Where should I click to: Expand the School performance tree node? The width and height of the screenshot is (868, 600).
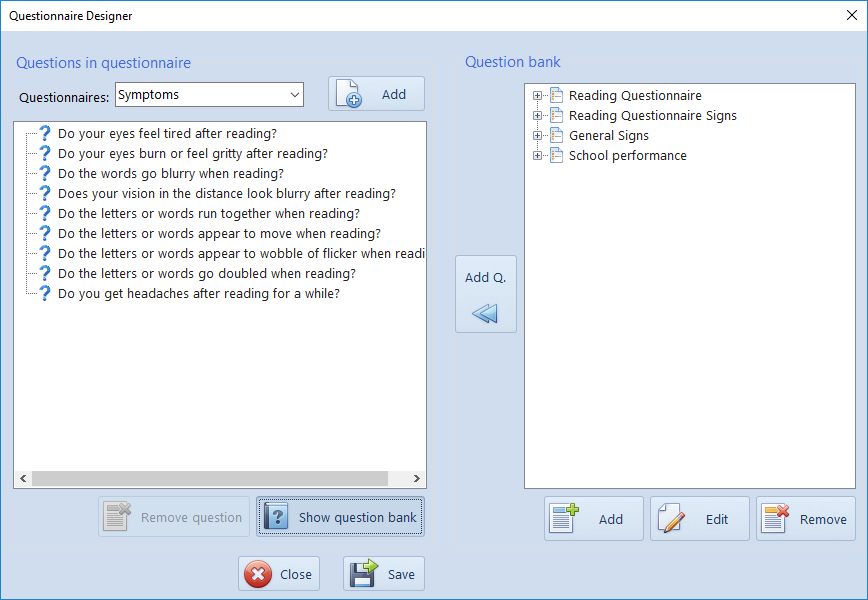pyautogui.click(x=538, y=156)
